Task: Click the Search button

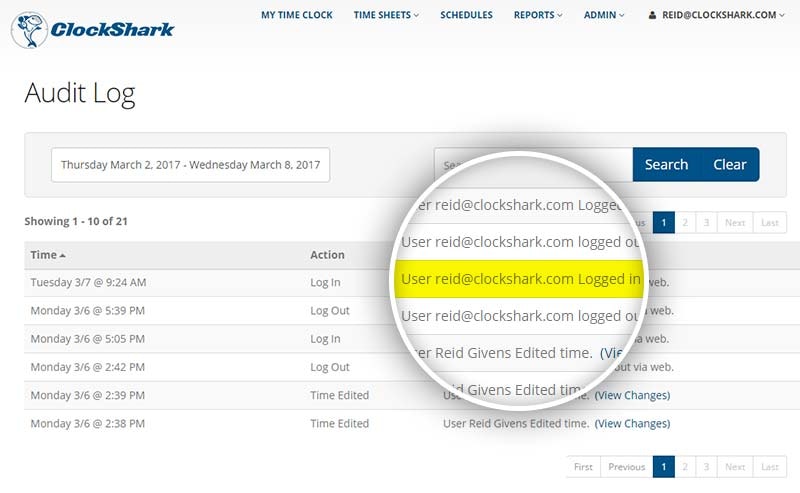Action: [x=666, y=165]
